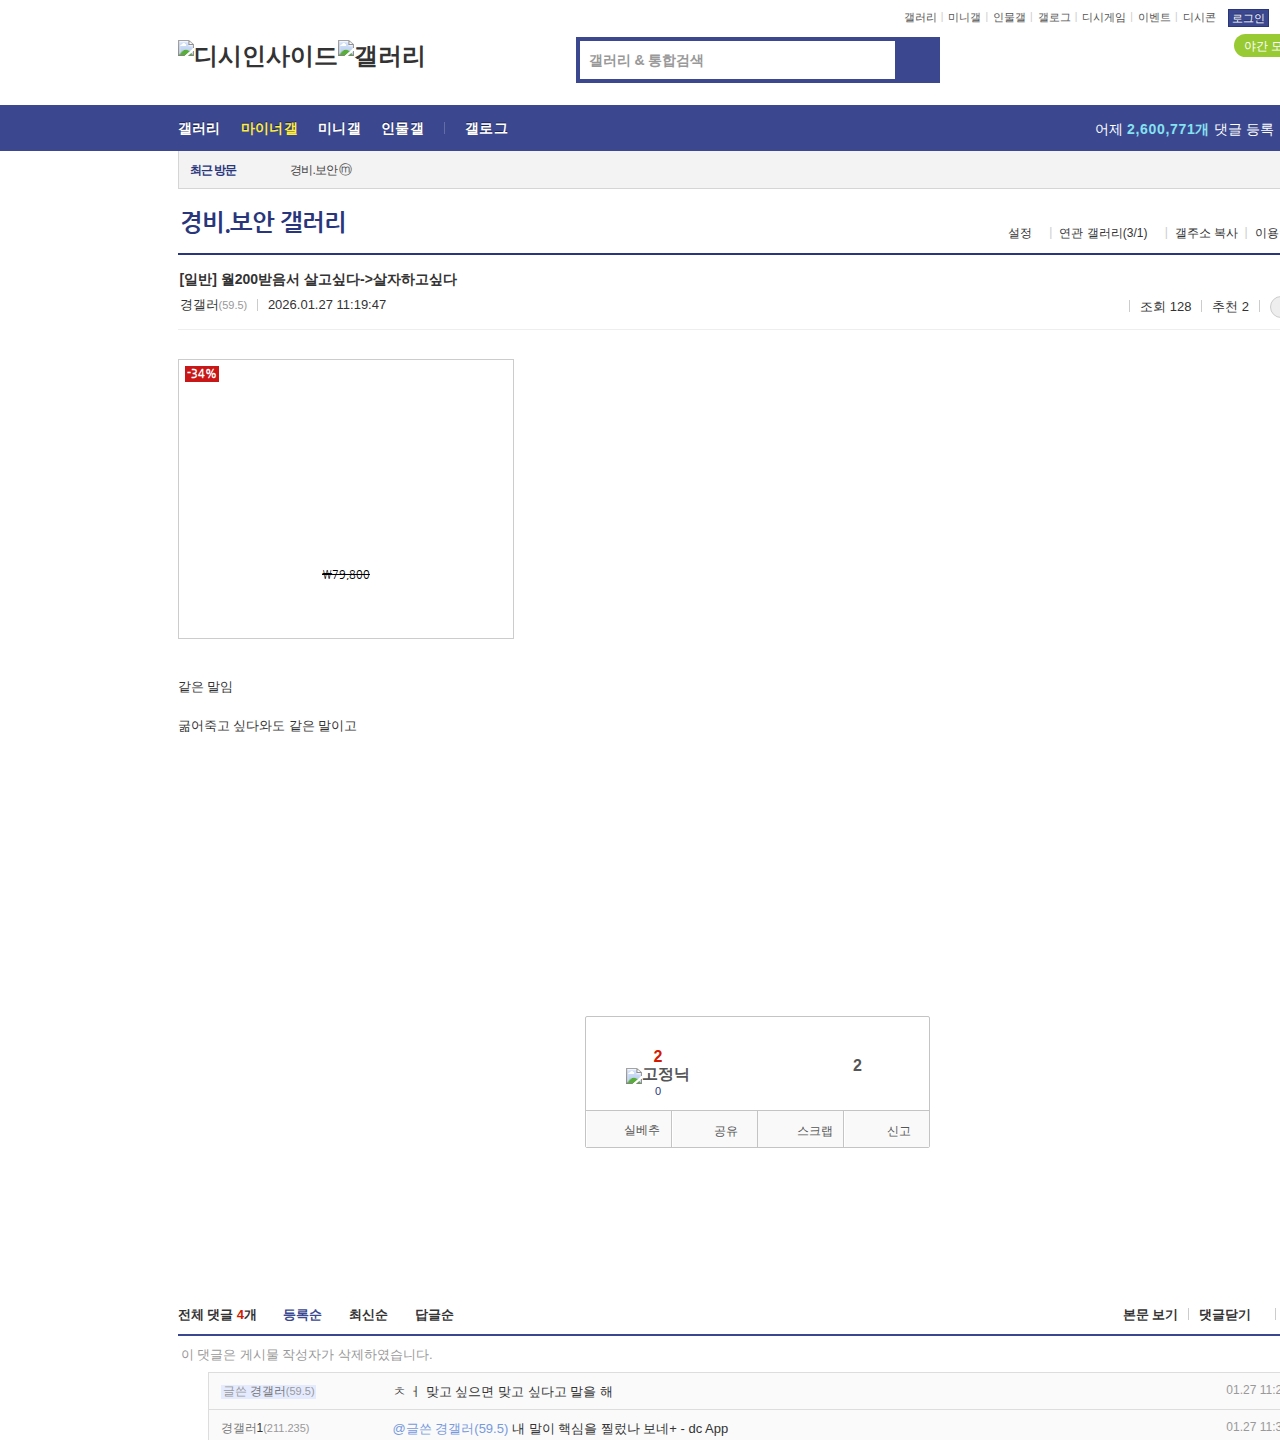1280x1440 pixels.
Task: Open the 경비.보안 갤러리 title link
Action: pos(263,222)
